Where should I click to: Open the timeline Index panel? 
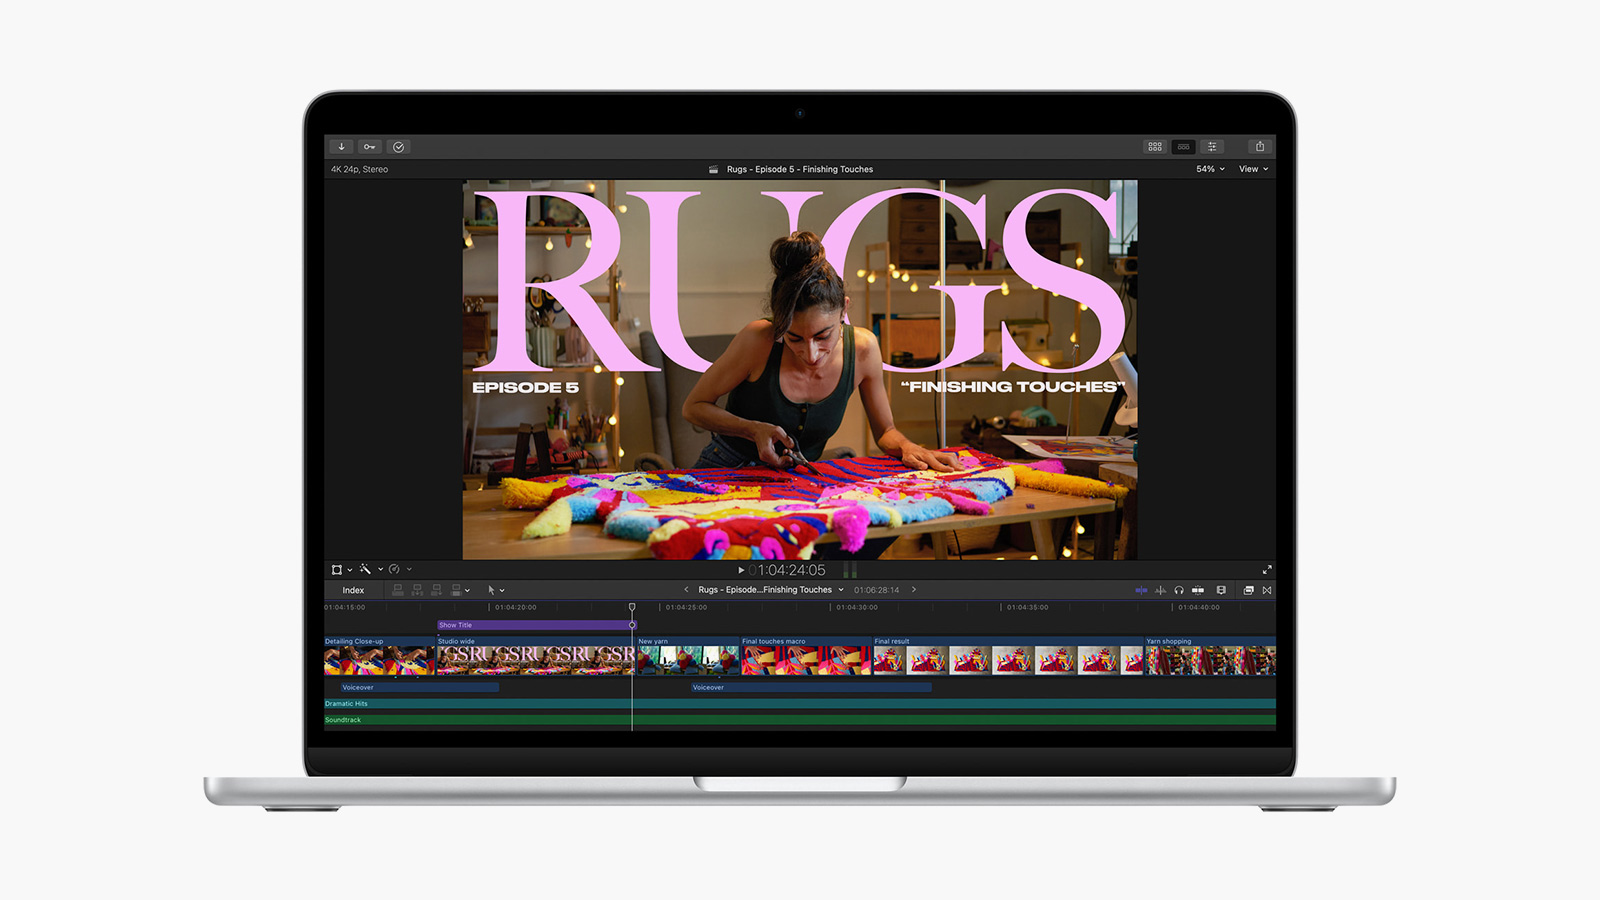[x=353, y=590]
